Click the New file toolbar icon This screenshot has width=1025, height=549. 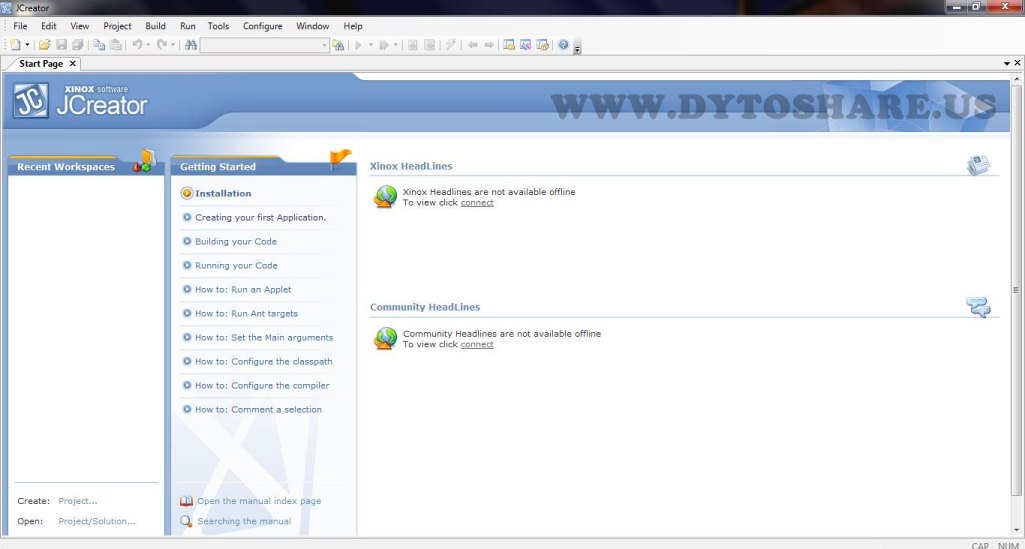pos(15,45)
